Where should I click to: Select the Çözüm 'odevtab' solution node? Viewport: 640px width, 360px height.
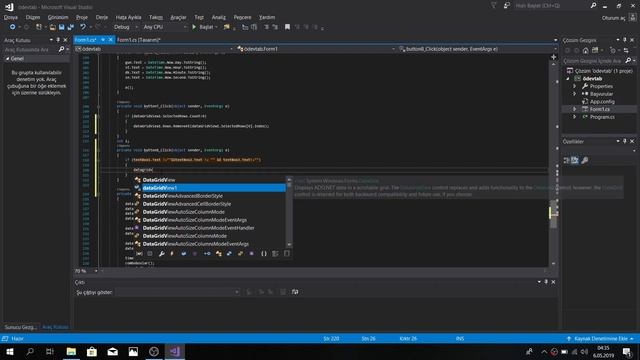point(603,71)
